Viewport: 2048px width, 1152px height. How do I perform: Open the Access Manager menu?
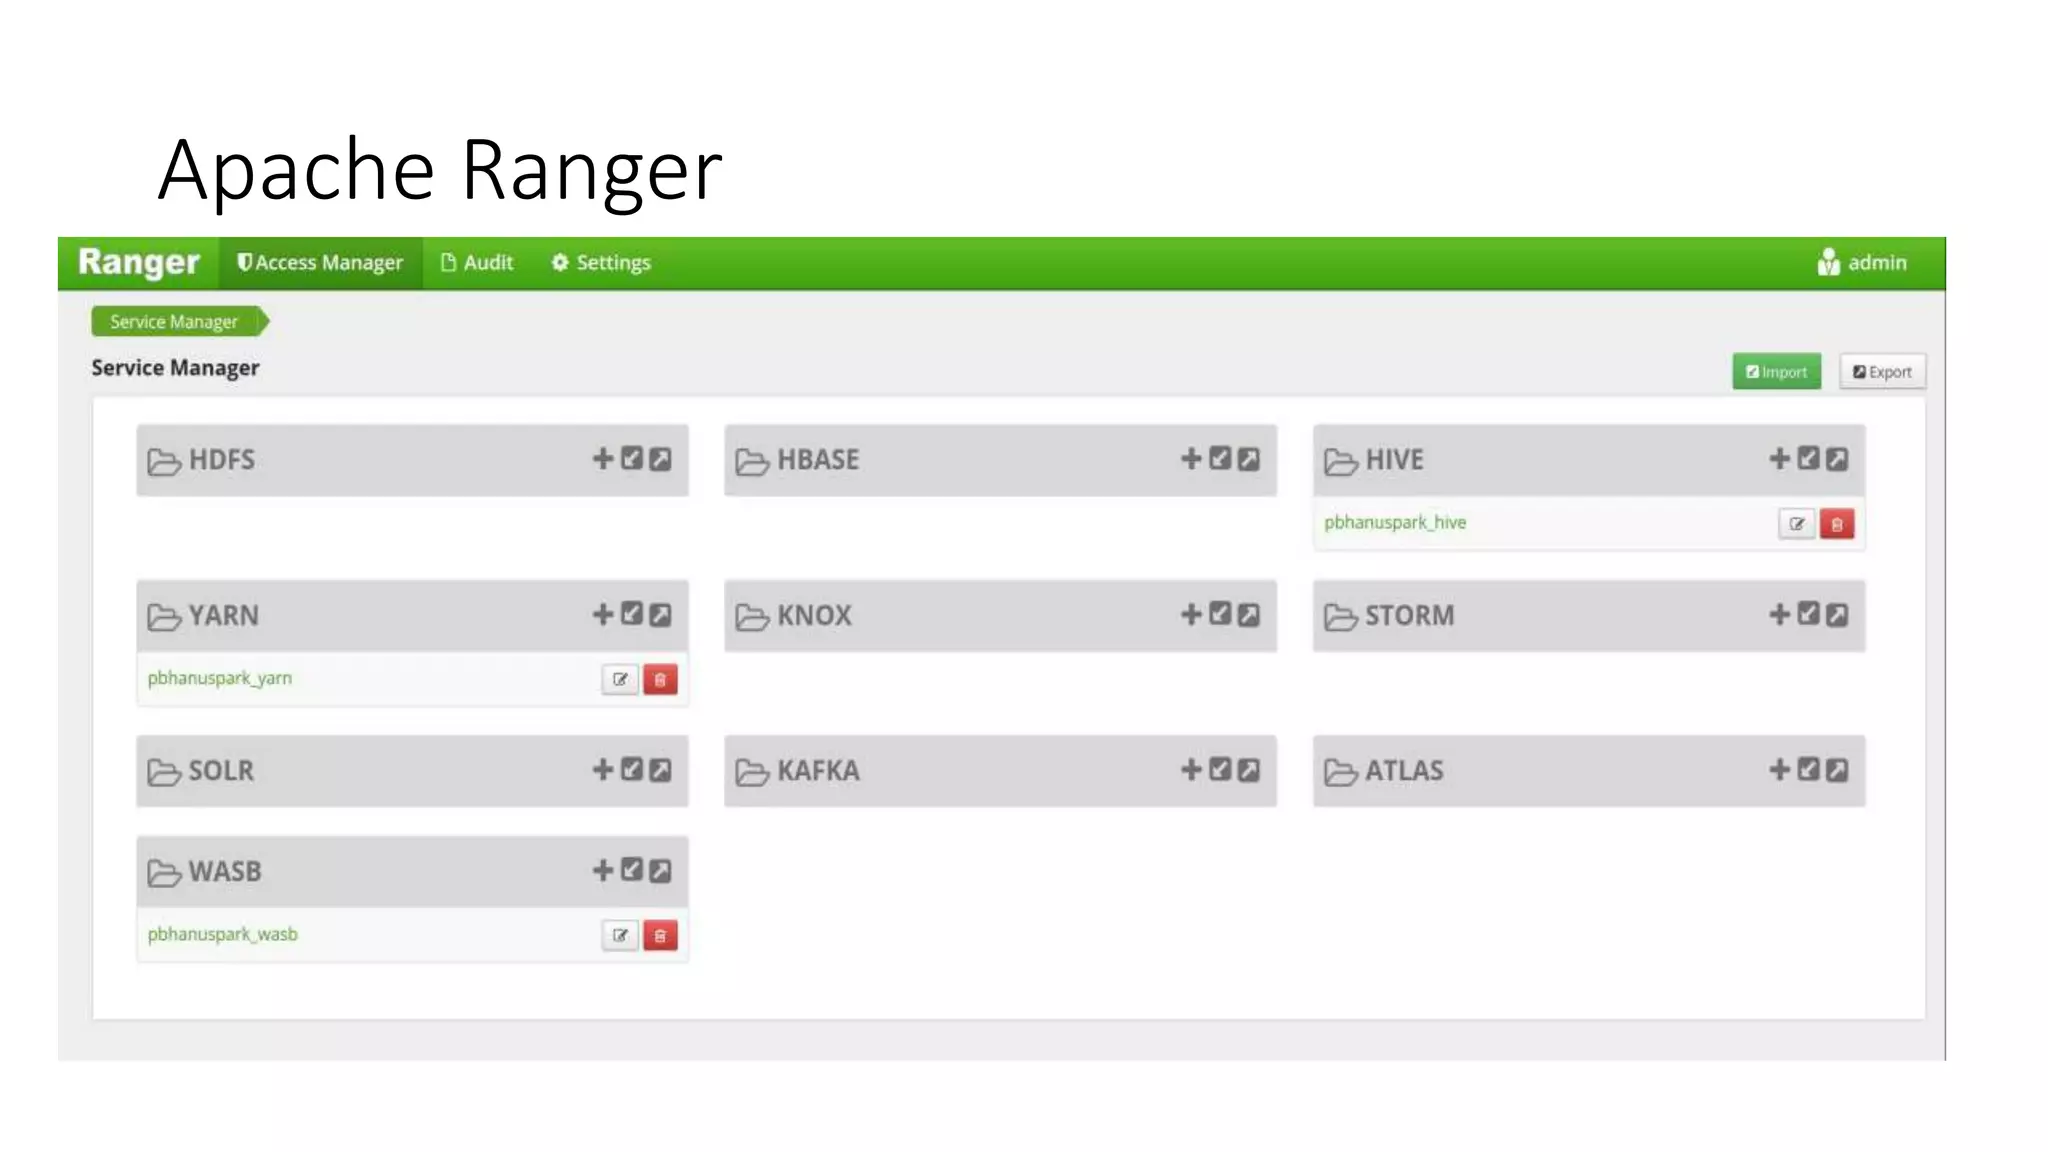(320, 263)
